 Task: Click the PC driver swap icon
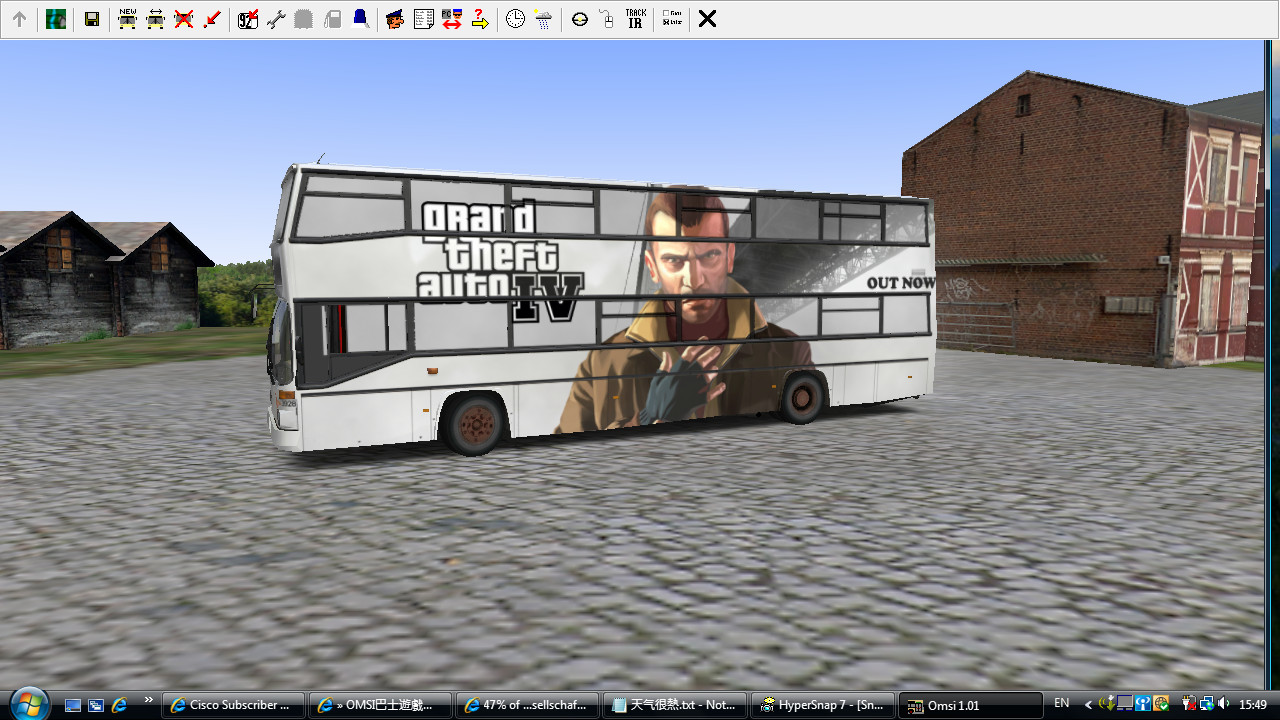click(x=451, y=19)
